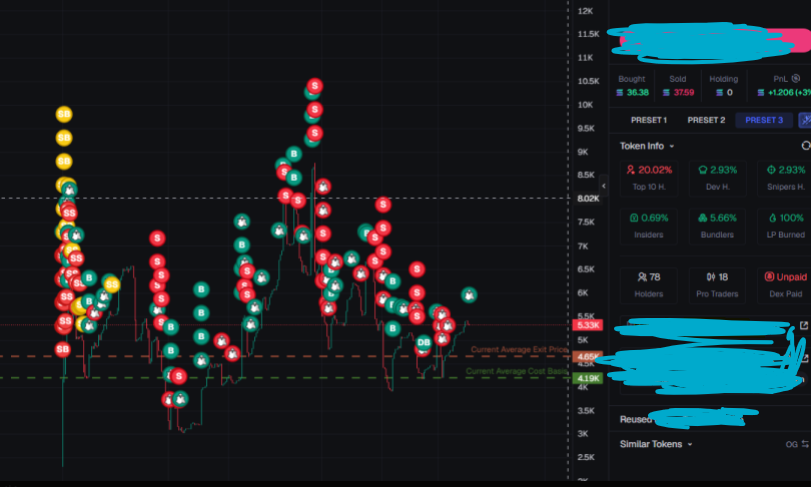Click the green DB marker on the chart
Screen dimensions: 811x487
424,342
